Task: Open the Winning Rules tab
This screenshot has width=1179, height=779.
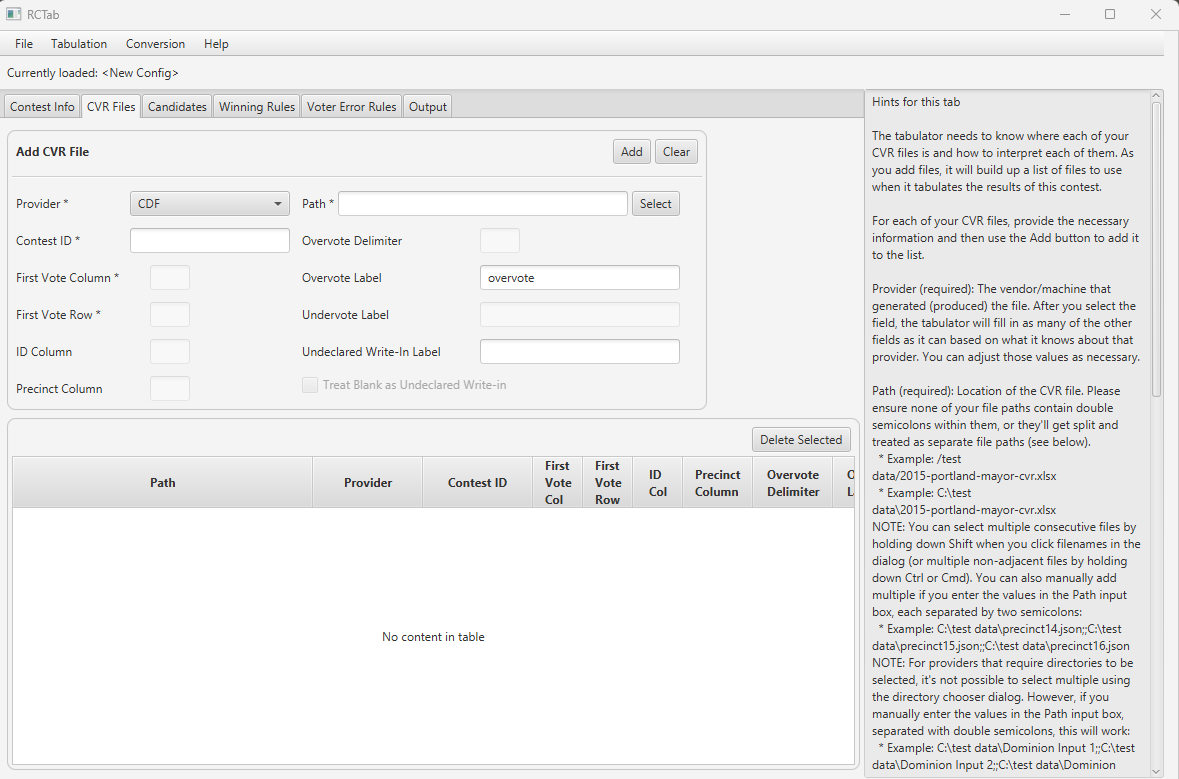Action: [x=257, y=107]
